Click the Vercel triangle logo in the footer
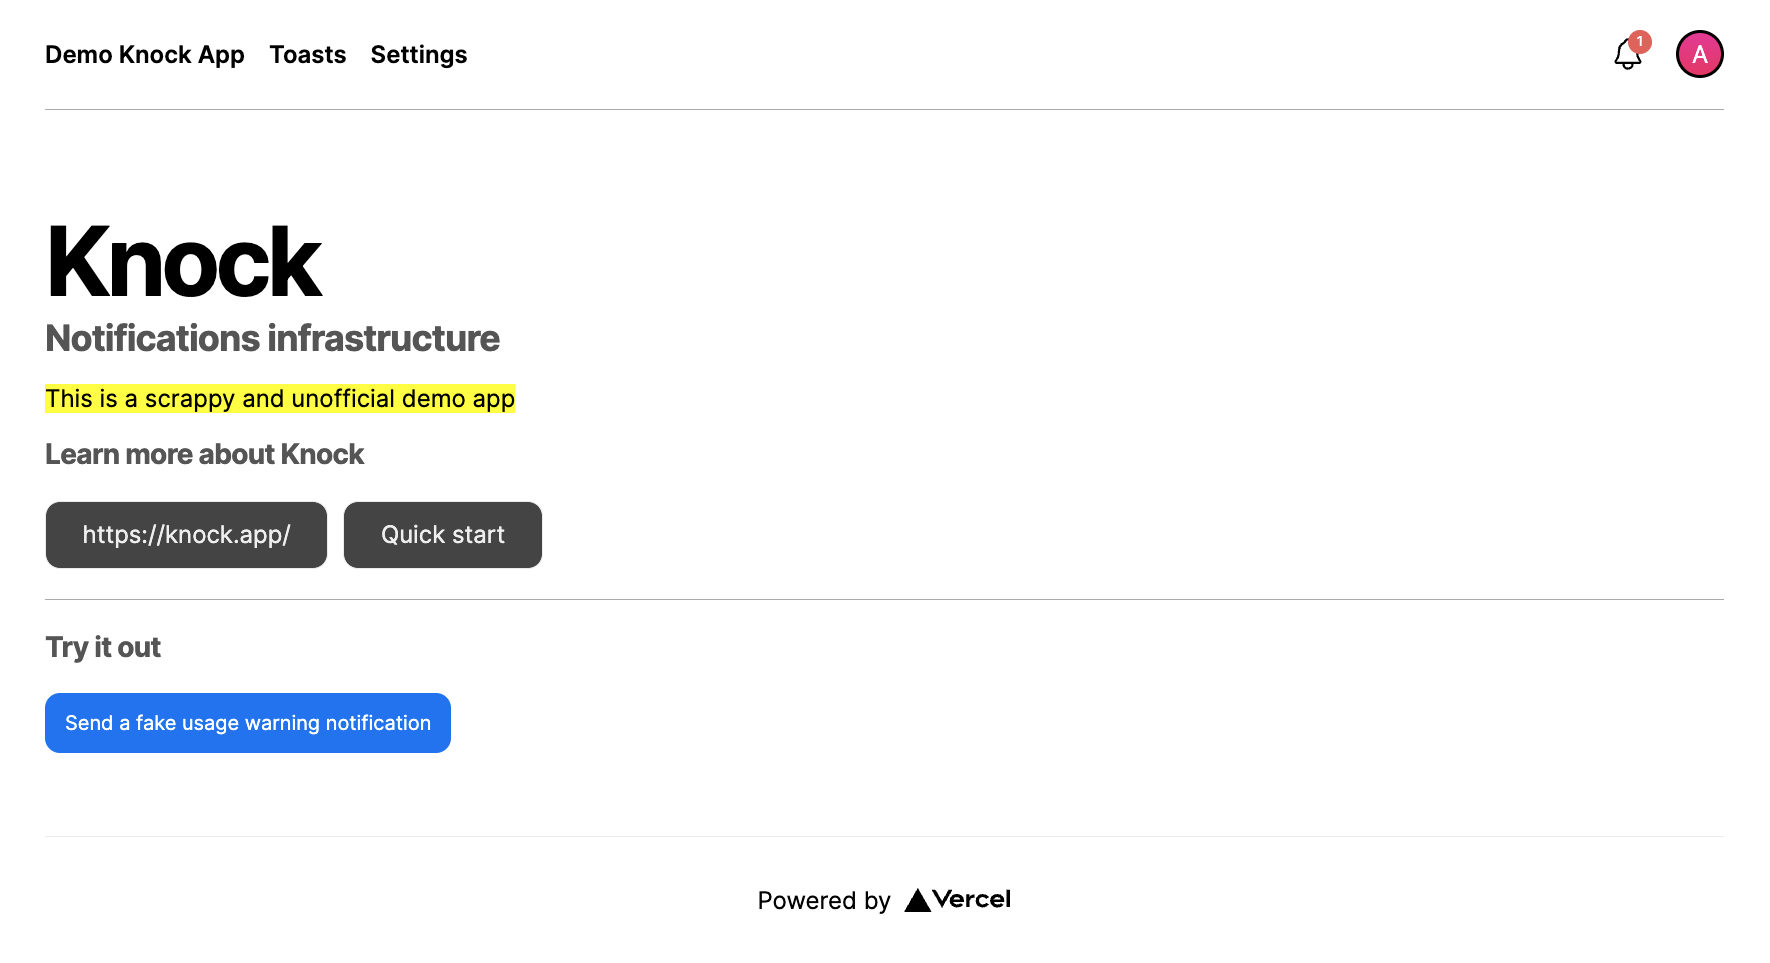This screenshot has width=1770, height=963. [x=916, y=899]
